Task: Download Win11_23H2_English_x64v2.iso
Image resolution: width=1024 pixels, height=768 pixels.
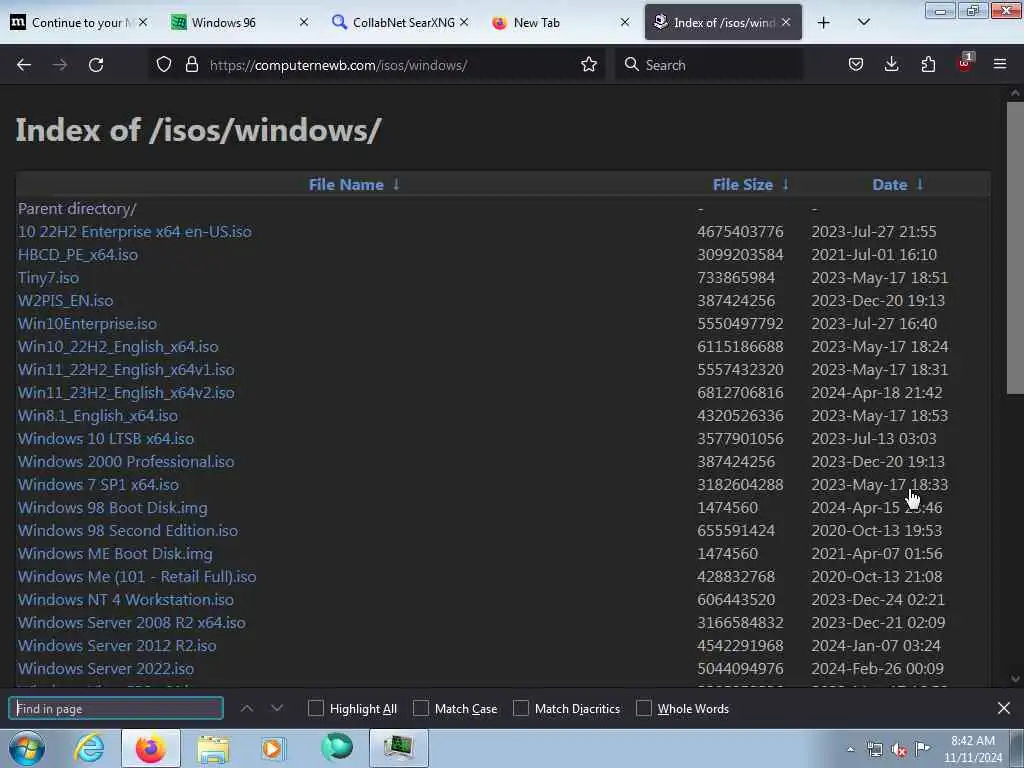Action: point(126,392)
